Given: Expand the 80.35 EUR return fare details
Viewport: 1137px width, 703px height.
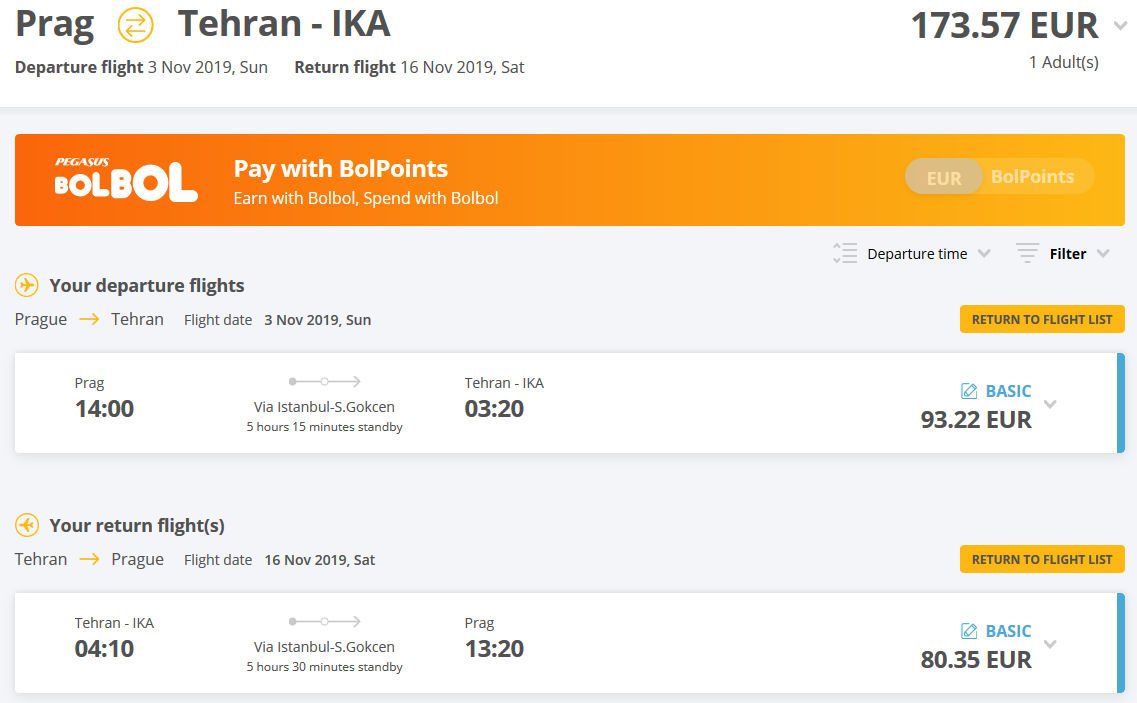Looking at the screenshot, I should [x=1050, y=644].
